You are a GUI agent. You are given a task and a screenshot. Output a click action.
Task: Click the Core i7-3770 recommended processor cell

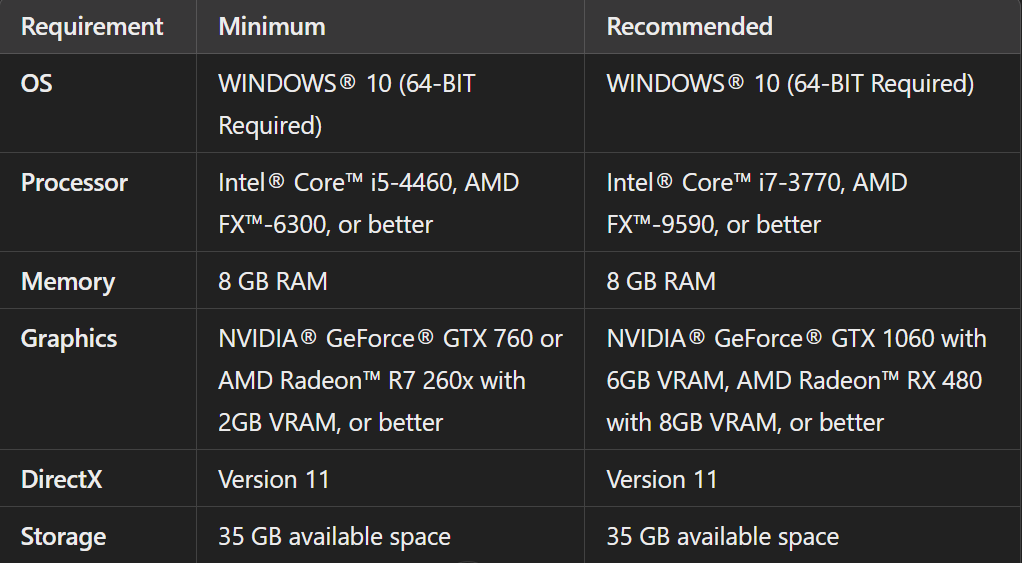pyautogui.click(x=757, y=203)
